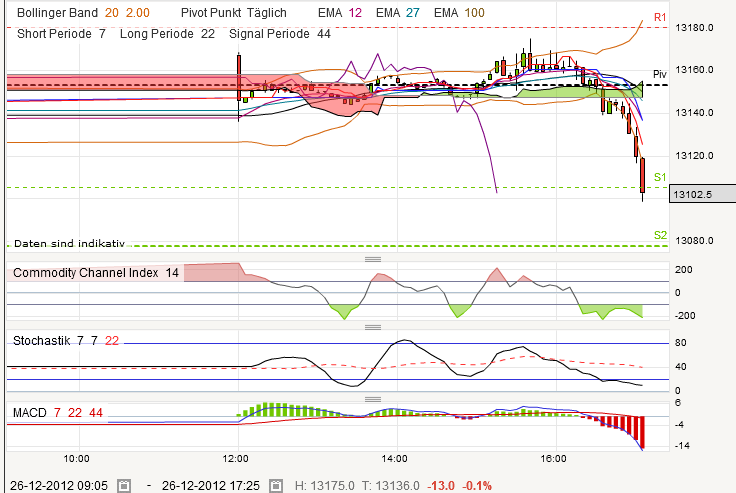Viewport: 736px width, 493px height.
Task: Click the 10:00 time axis label
Action: 77,458
